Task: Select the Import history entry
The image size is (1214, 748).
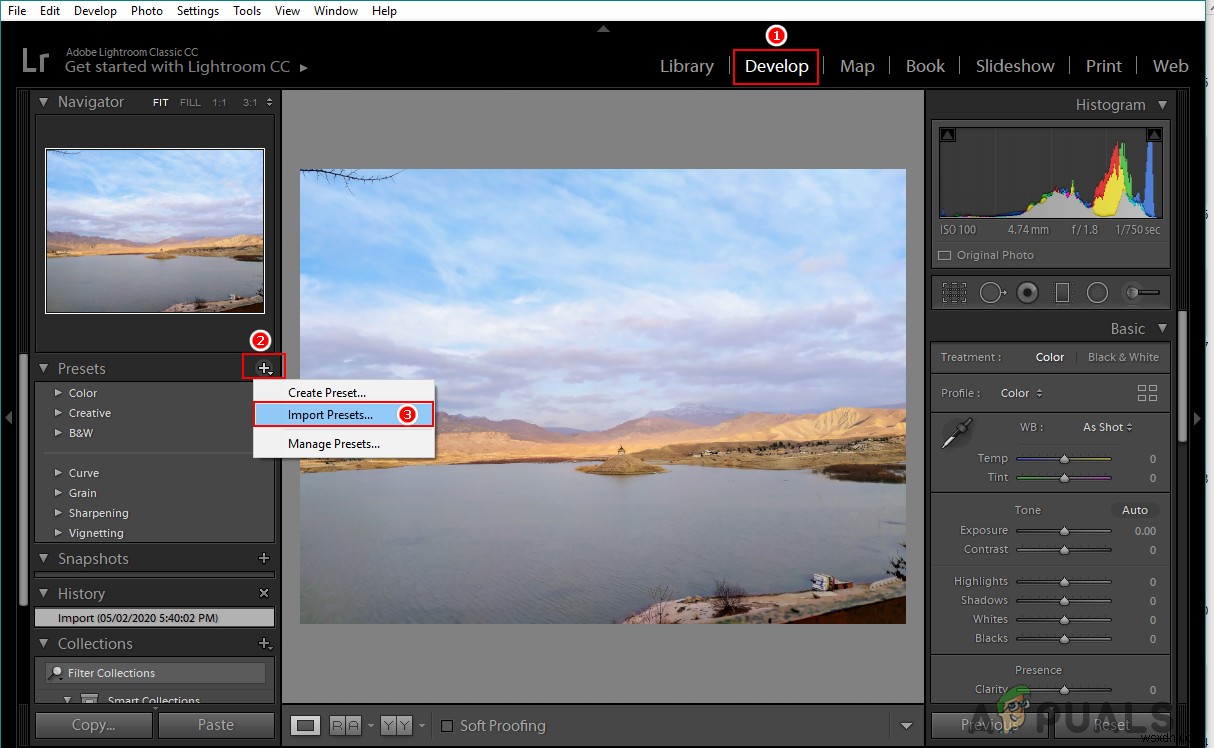Action: [154, 618]
